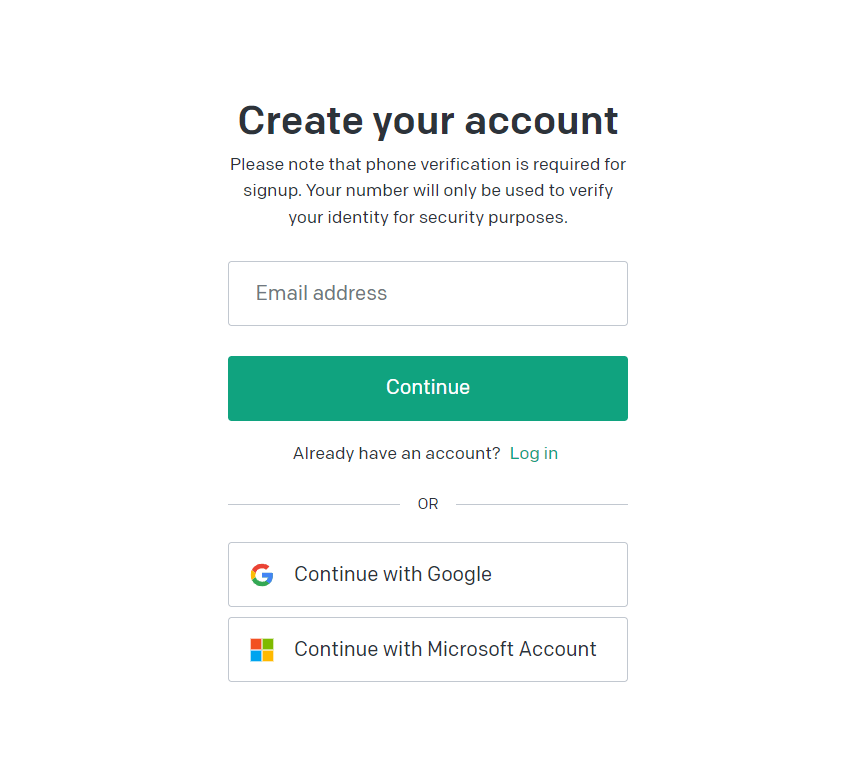The width and height of the screenshot is (868, 774).
Task: Click the divider line right of OR
Action: (x=542, y=504)
